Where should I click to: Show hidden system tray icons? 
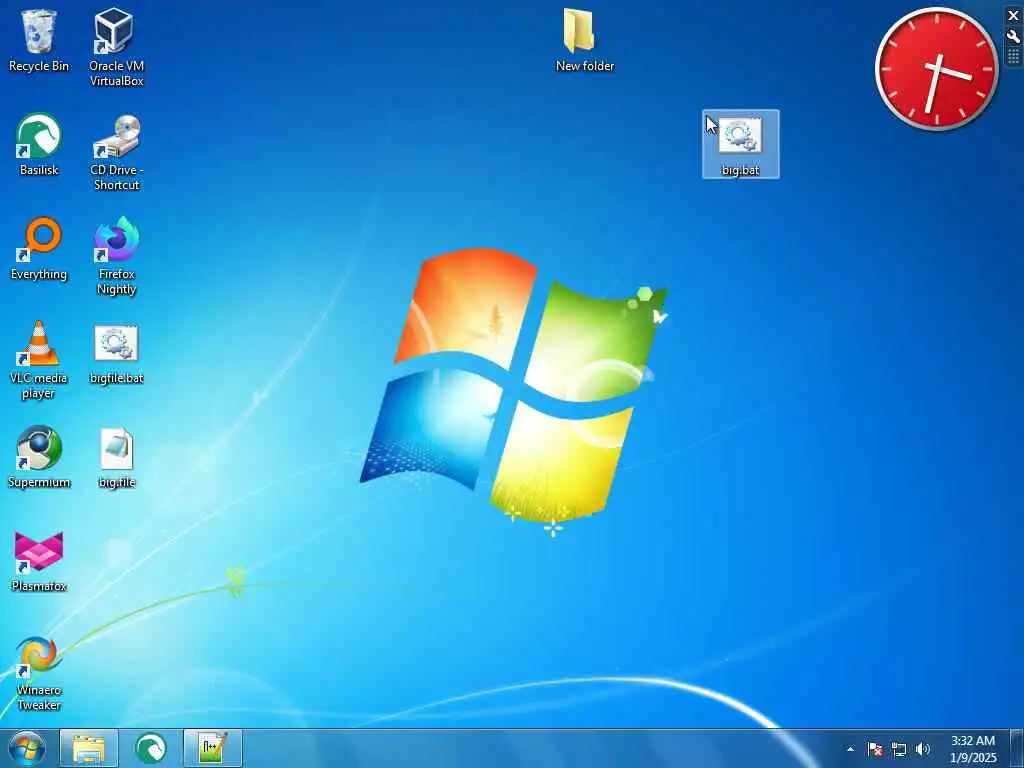click(850, 749)
